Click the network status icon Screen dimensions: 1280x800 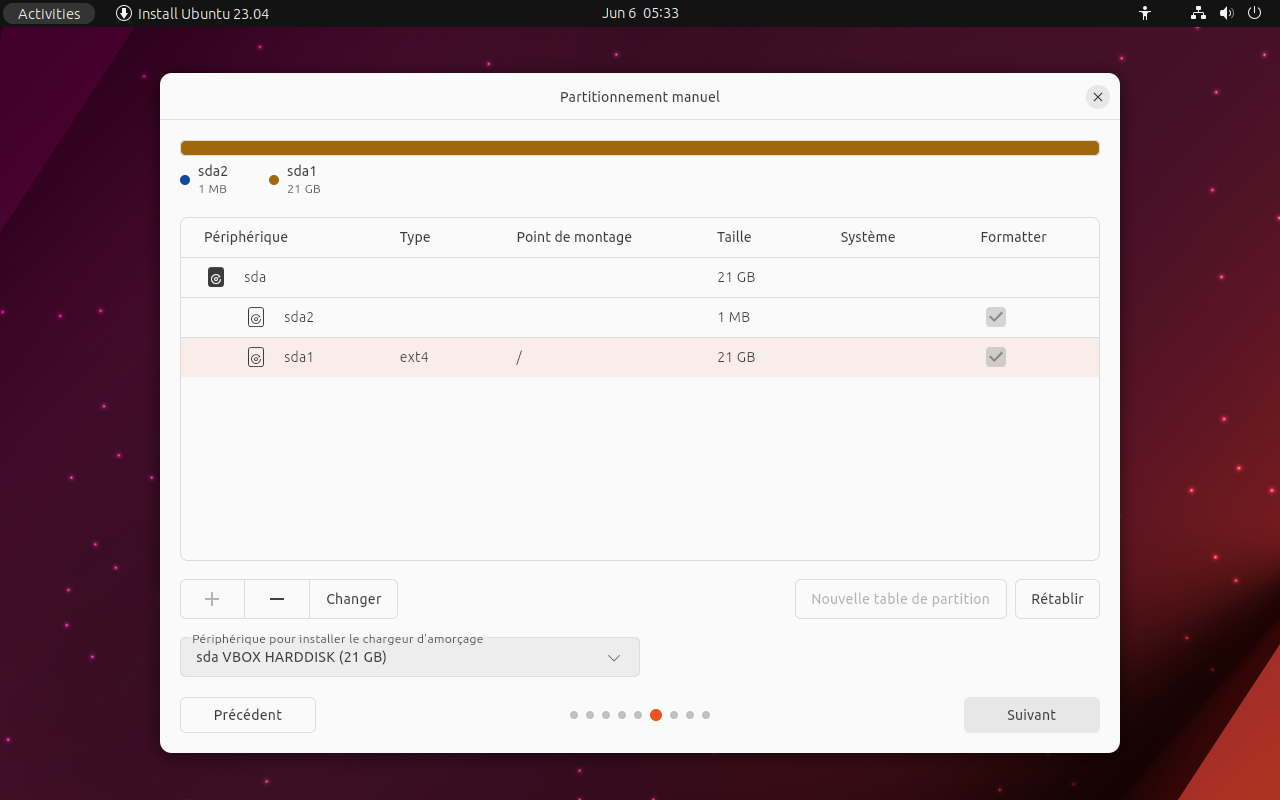click(x=1198, y=13)
